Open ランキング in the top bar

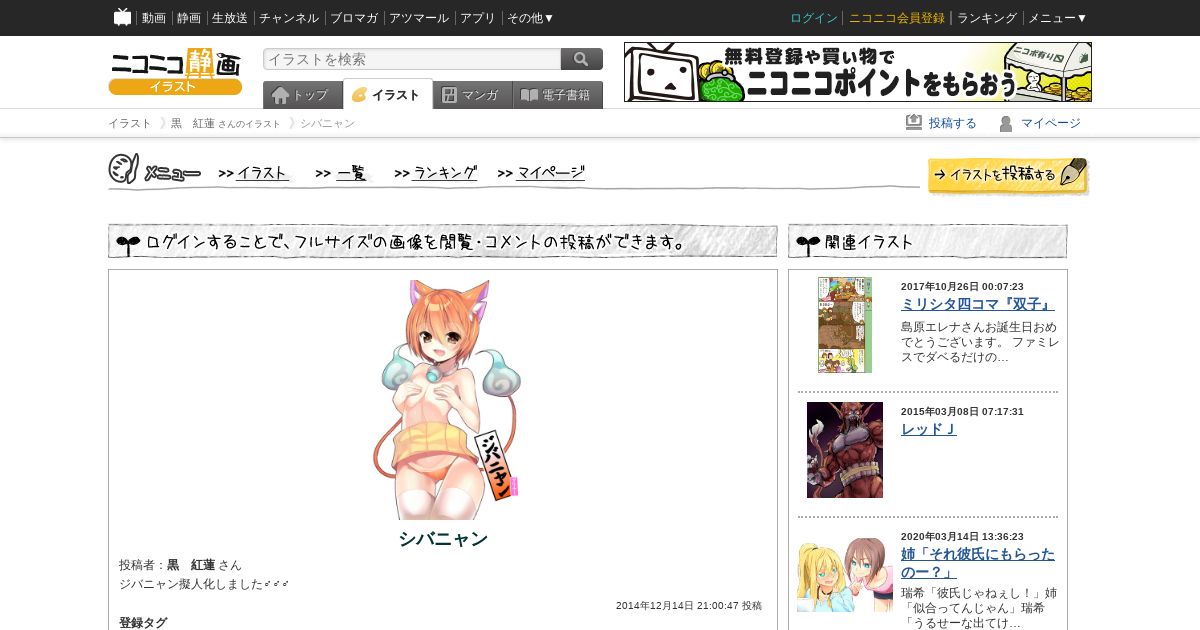[x=987, y=18]
